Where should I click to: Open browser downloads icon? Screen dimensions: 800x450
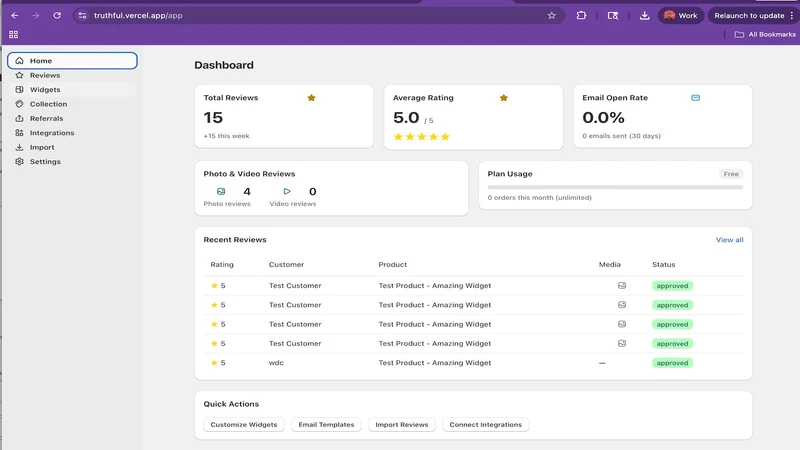click(644, 15)
